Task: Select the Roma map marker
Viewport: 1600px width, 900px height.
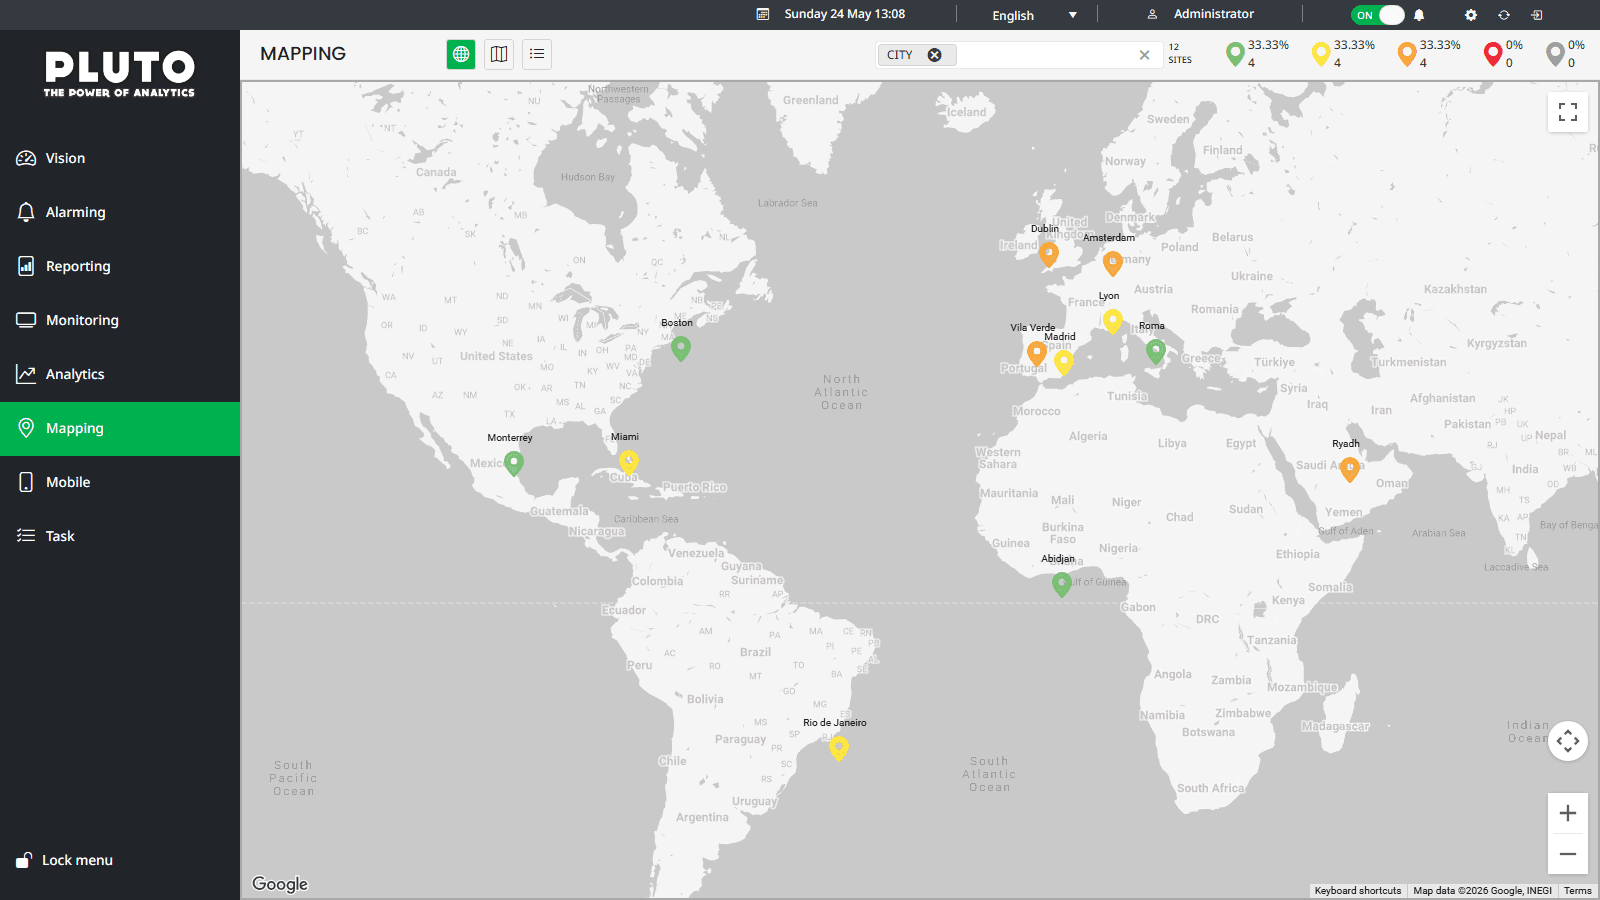Action: click(1156, 351)
